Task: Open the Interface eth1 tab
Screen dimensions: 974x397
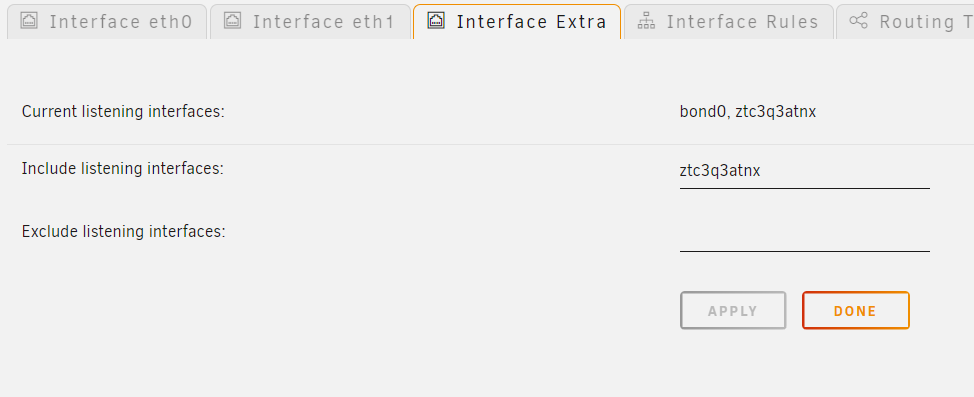Action: tap(311, 22)
